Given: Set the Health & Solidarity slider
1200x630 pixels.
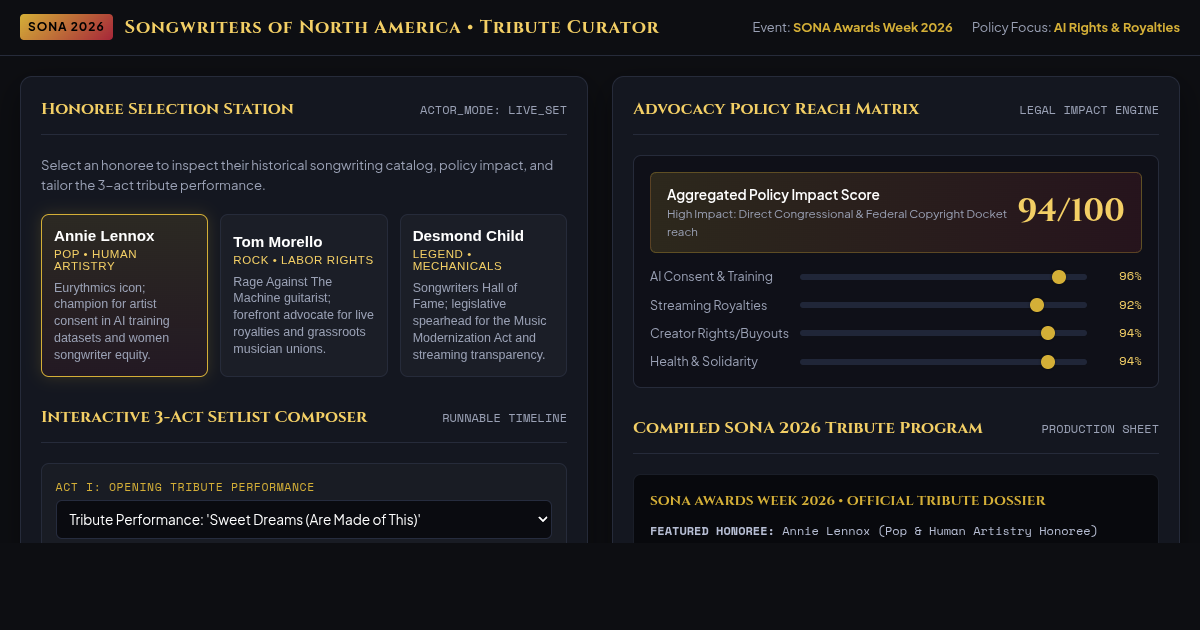Looking at the screenshot, I should [943, 361].
